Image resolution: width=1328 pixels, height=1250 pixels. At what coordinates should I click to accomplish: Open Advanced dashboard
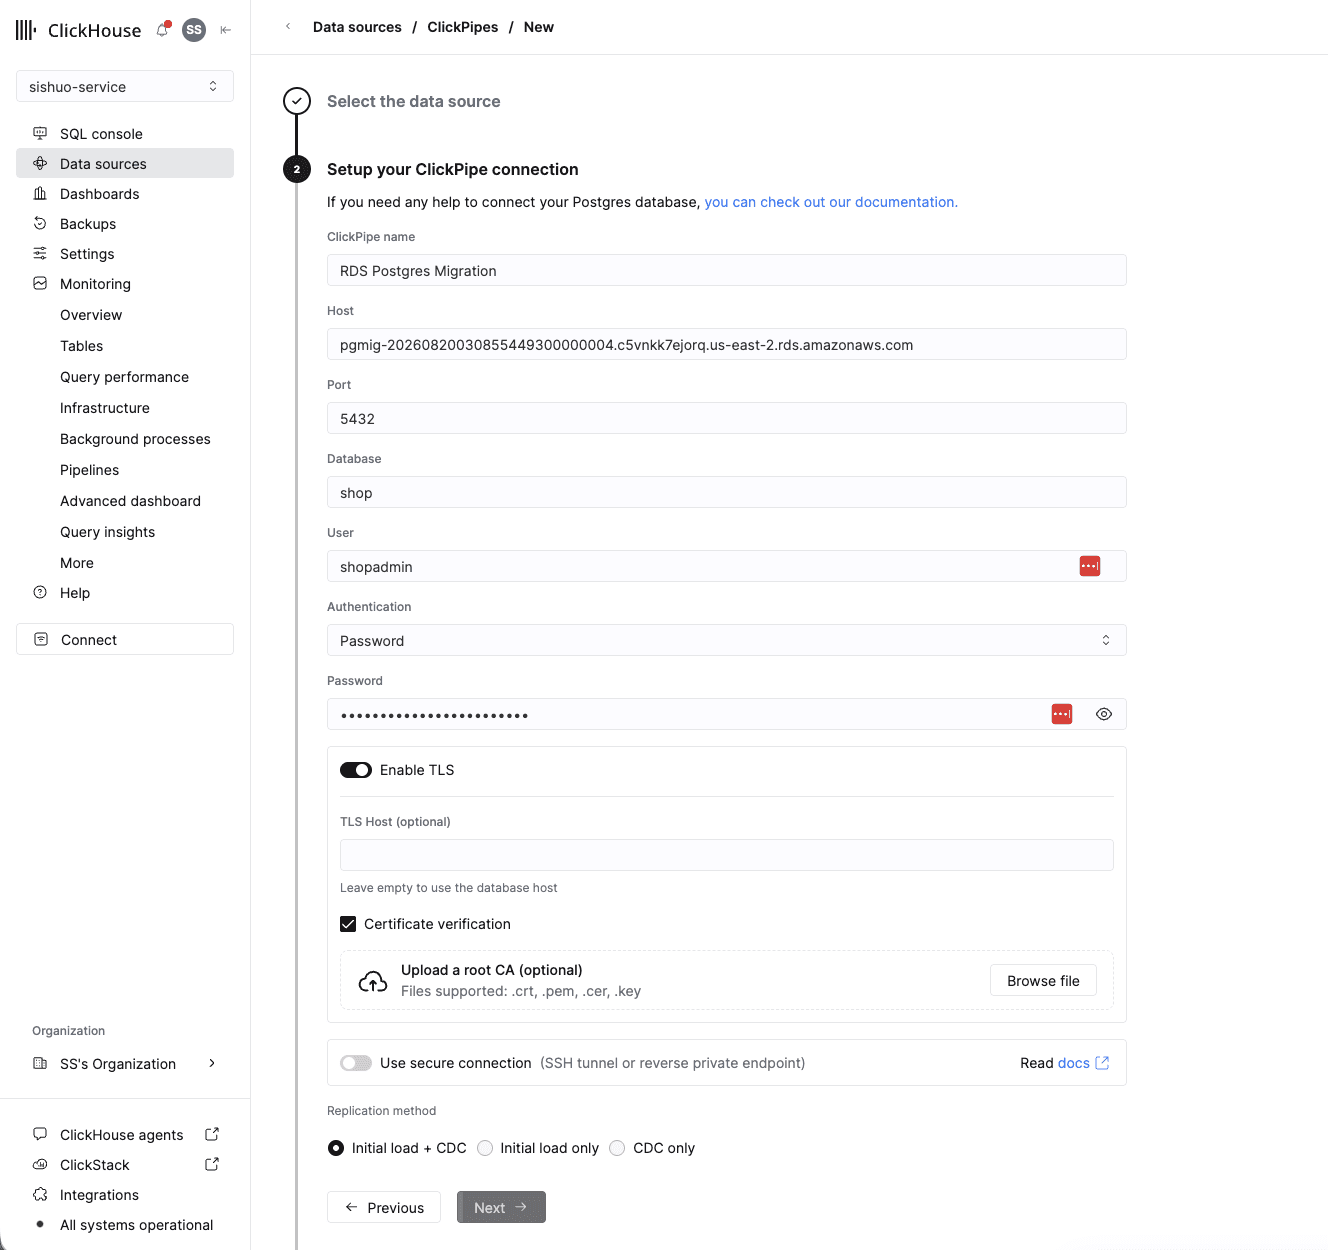[x=130, y=501]
